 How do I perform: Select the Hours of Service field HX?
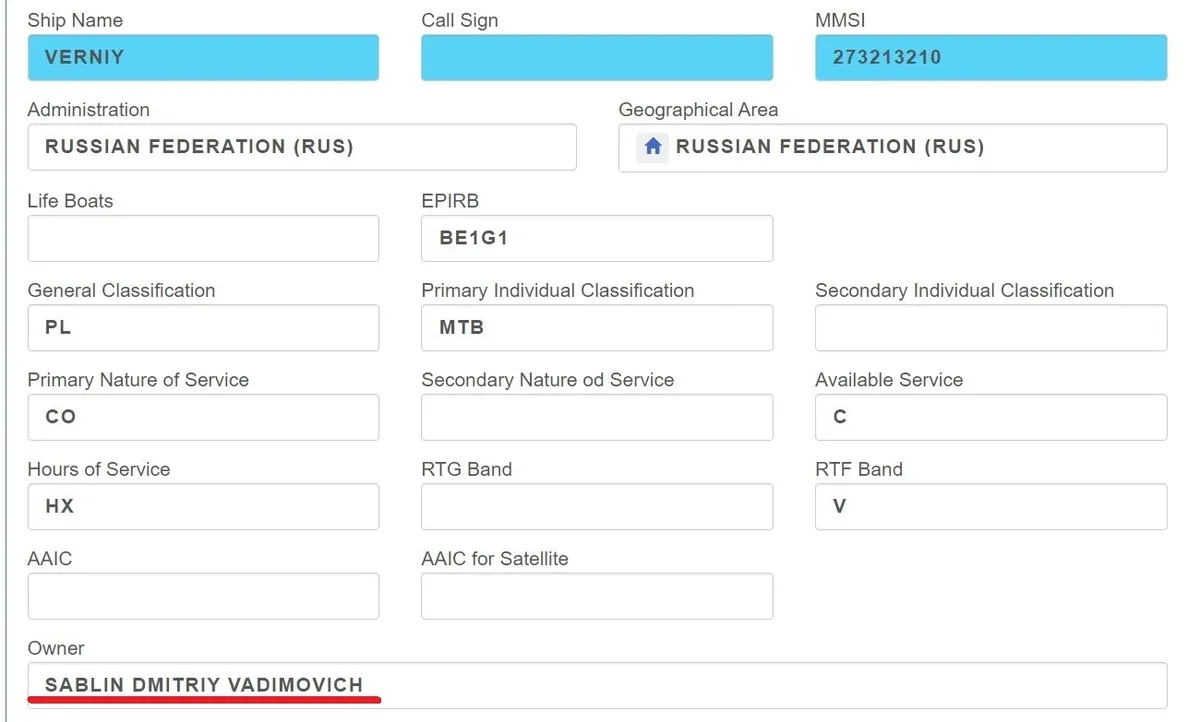pyautogui.click(x=203, y=506)
